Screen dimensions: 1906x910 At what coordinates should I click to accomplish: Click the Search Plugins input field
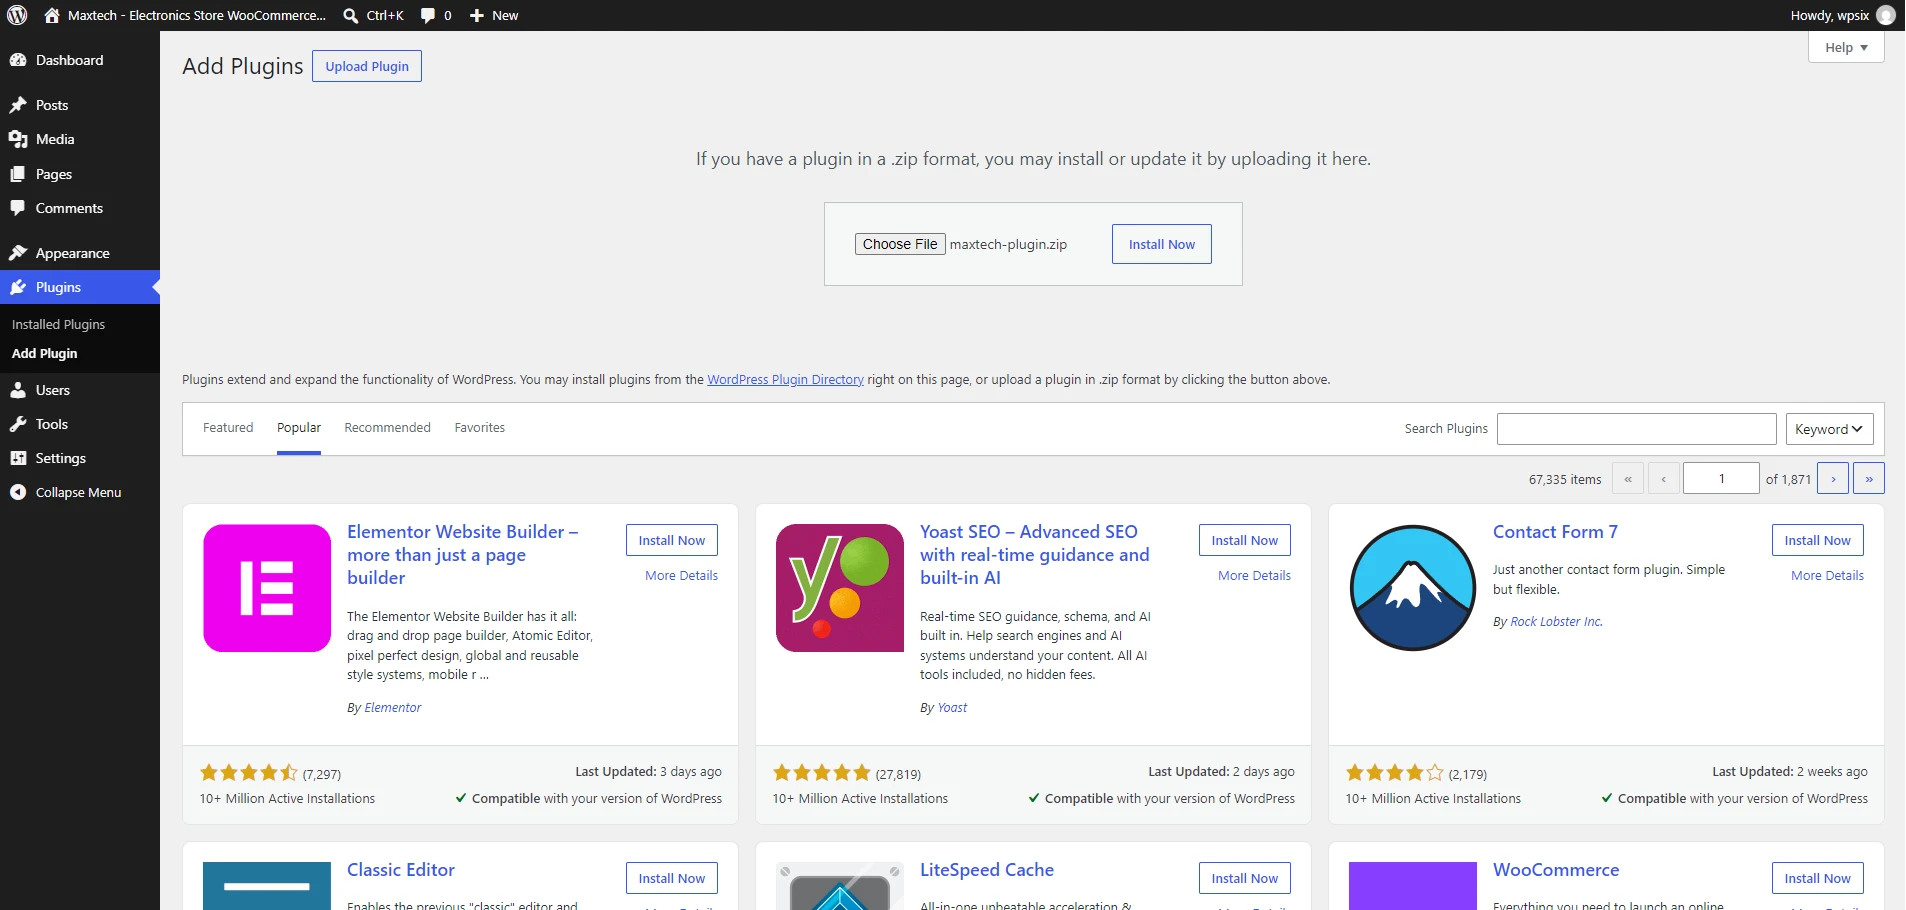click(x=1637, y=429)
